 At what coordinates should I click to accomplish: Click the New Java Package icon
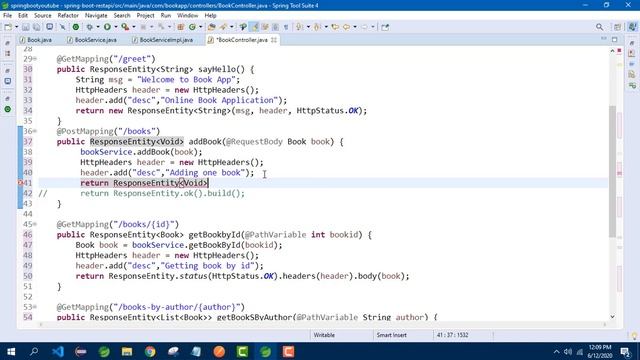pyautogui.click(x=180, y=27)
